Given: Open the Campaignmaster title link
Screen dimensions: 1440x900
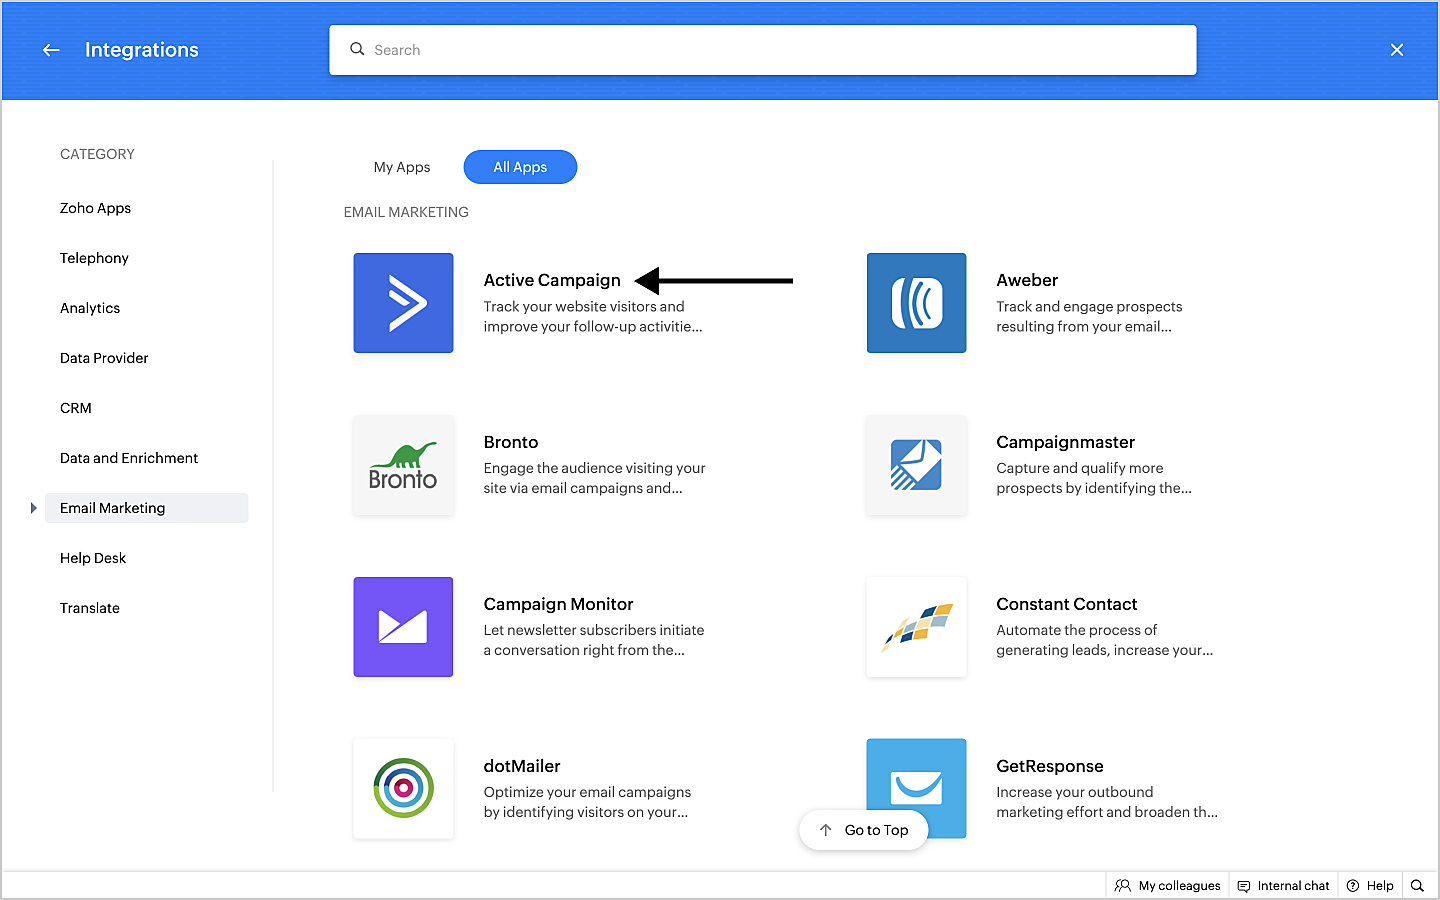Looking at the screenshot, I should coord(1066,442).
